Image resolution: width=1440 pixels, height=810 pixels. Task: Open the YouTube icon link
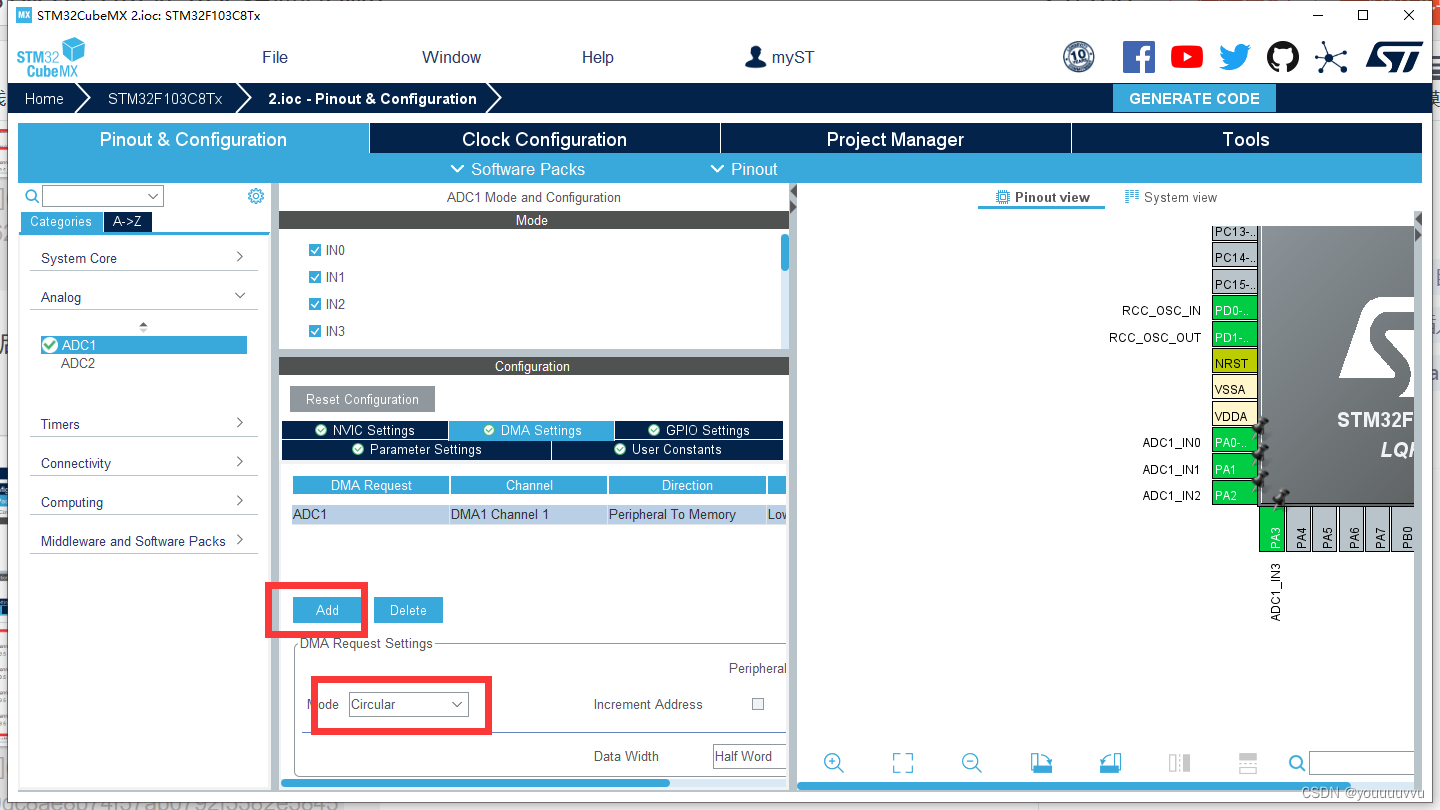(x=1186, y=57)
